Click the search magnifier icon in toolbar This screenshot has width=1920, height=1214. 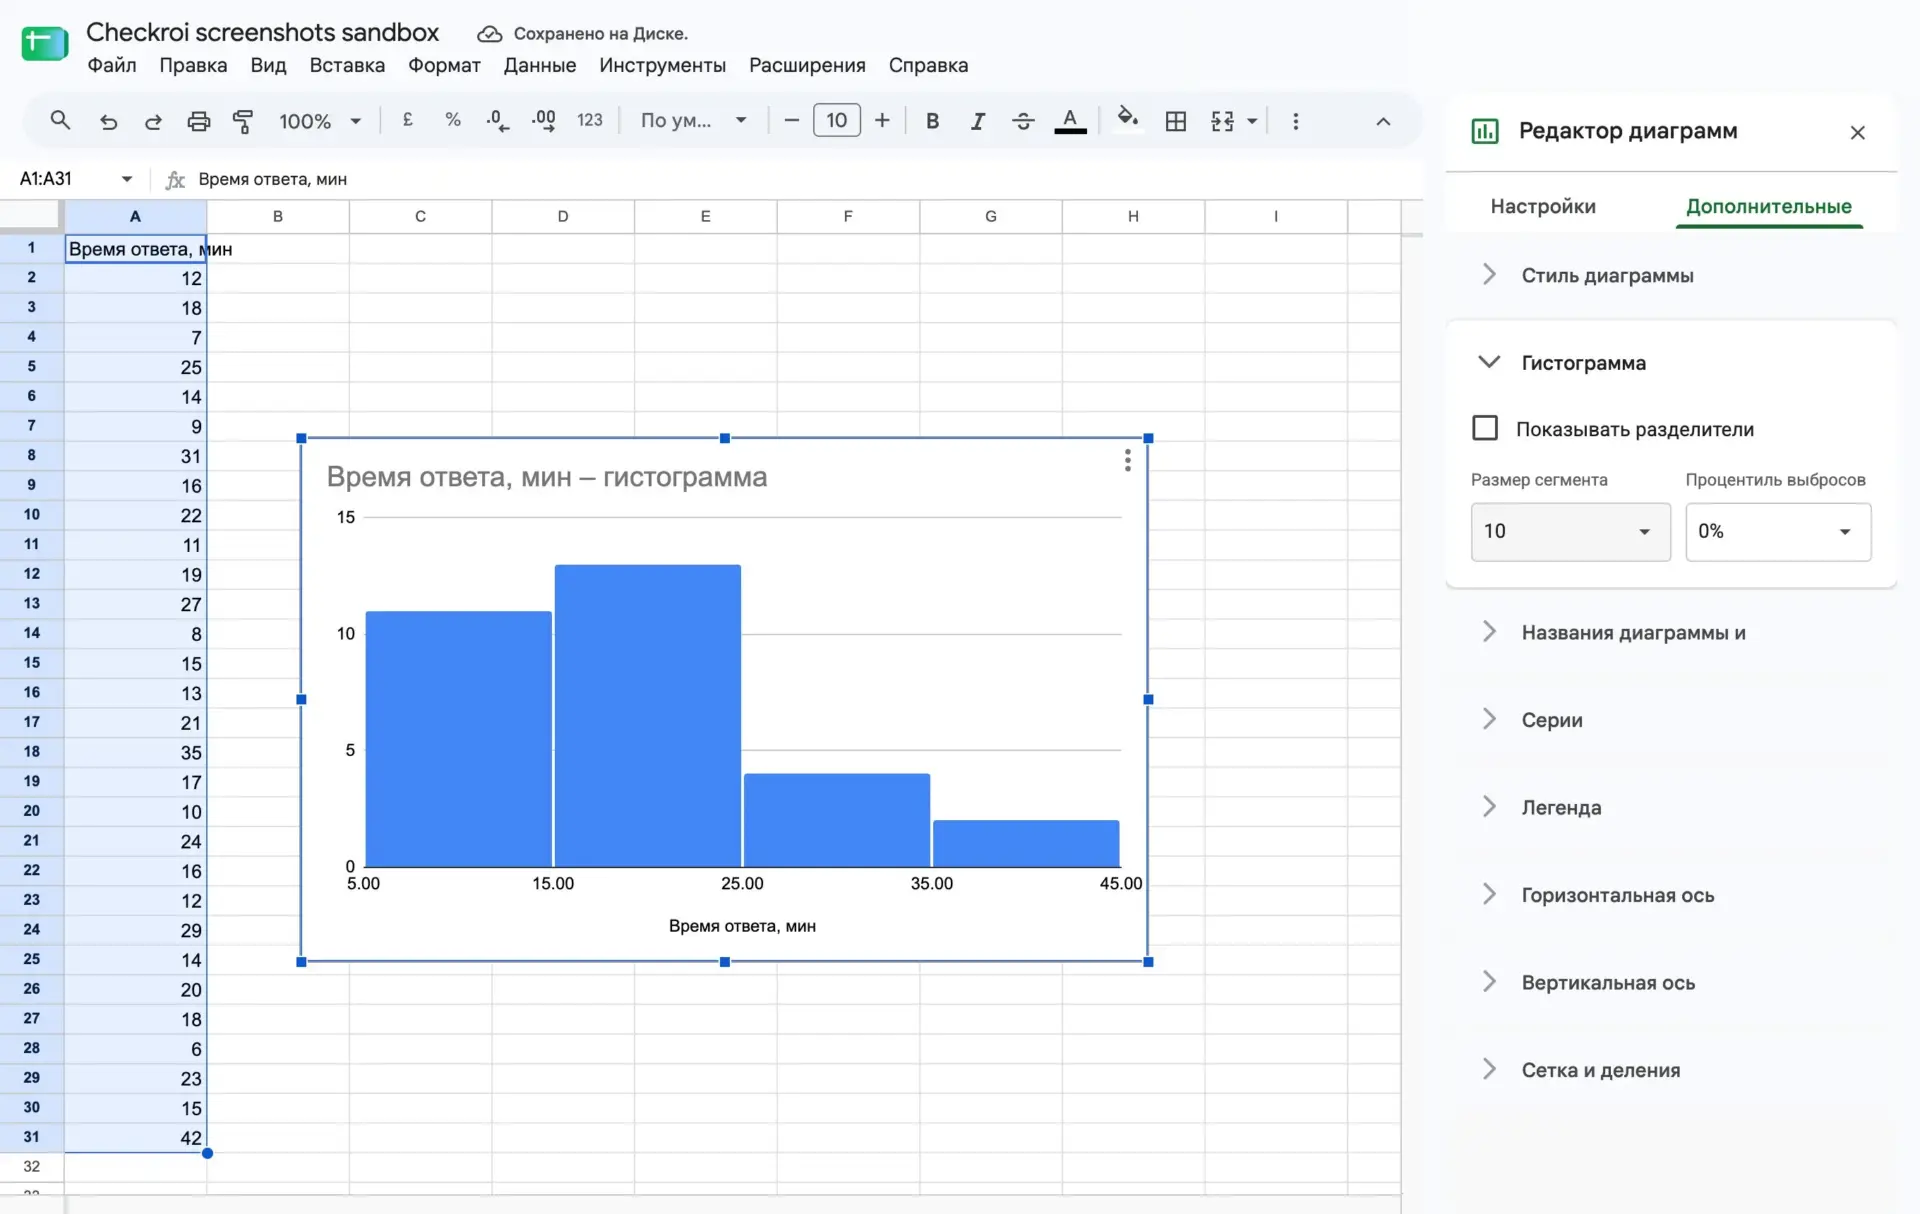[60, 121]
